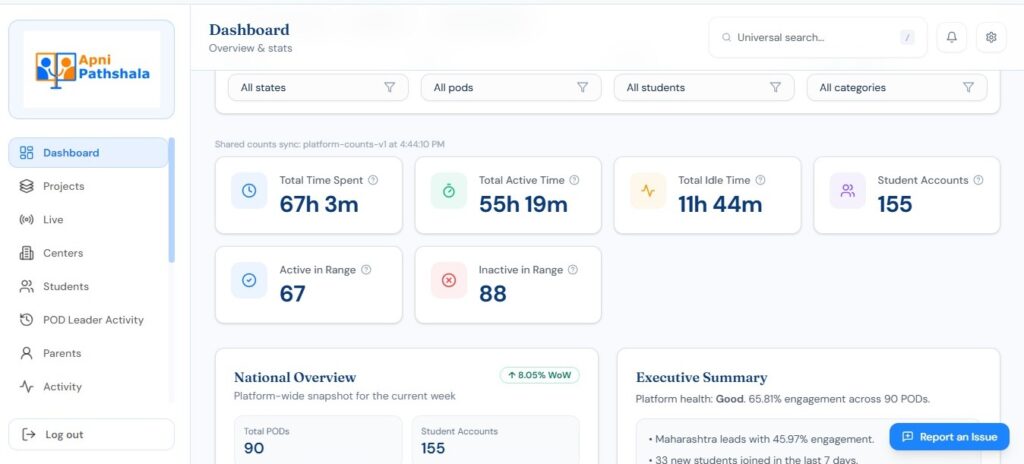Click the Activity pulse icon in sidebar
The width and height of the screenshot is (1024, 464).
26,386
